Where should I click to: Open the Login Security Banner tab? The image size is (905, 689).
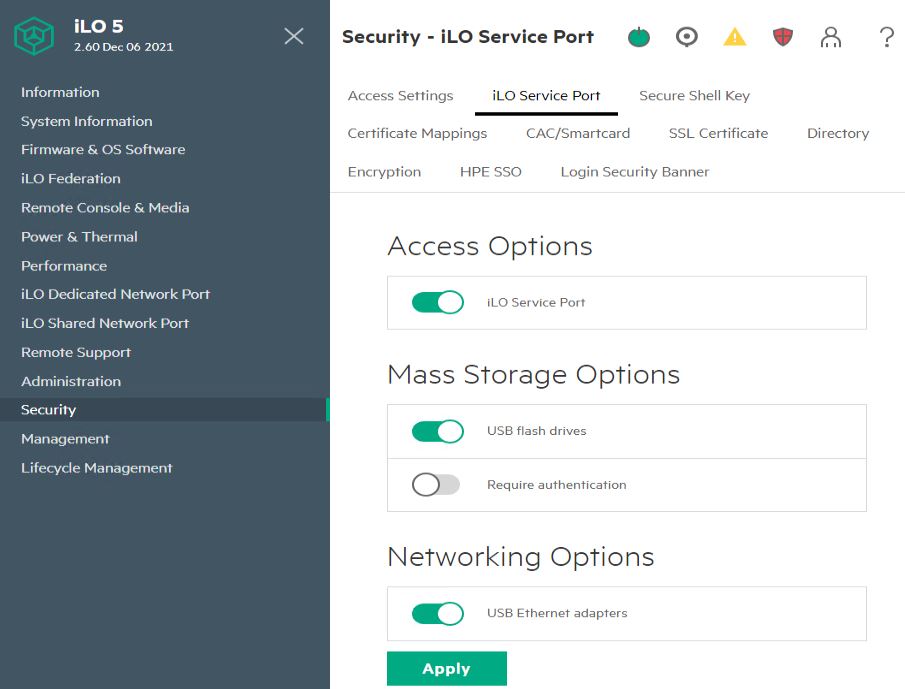click(634, 172)
